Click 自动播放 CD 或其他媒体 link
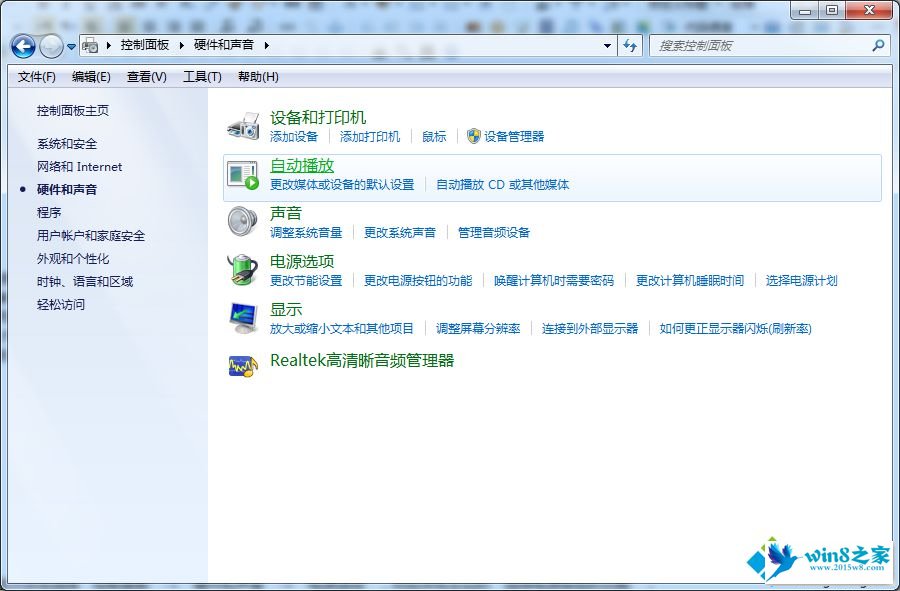Image resolution: width=900 pixels, height=591 pixels. click(x=503, y=185)
